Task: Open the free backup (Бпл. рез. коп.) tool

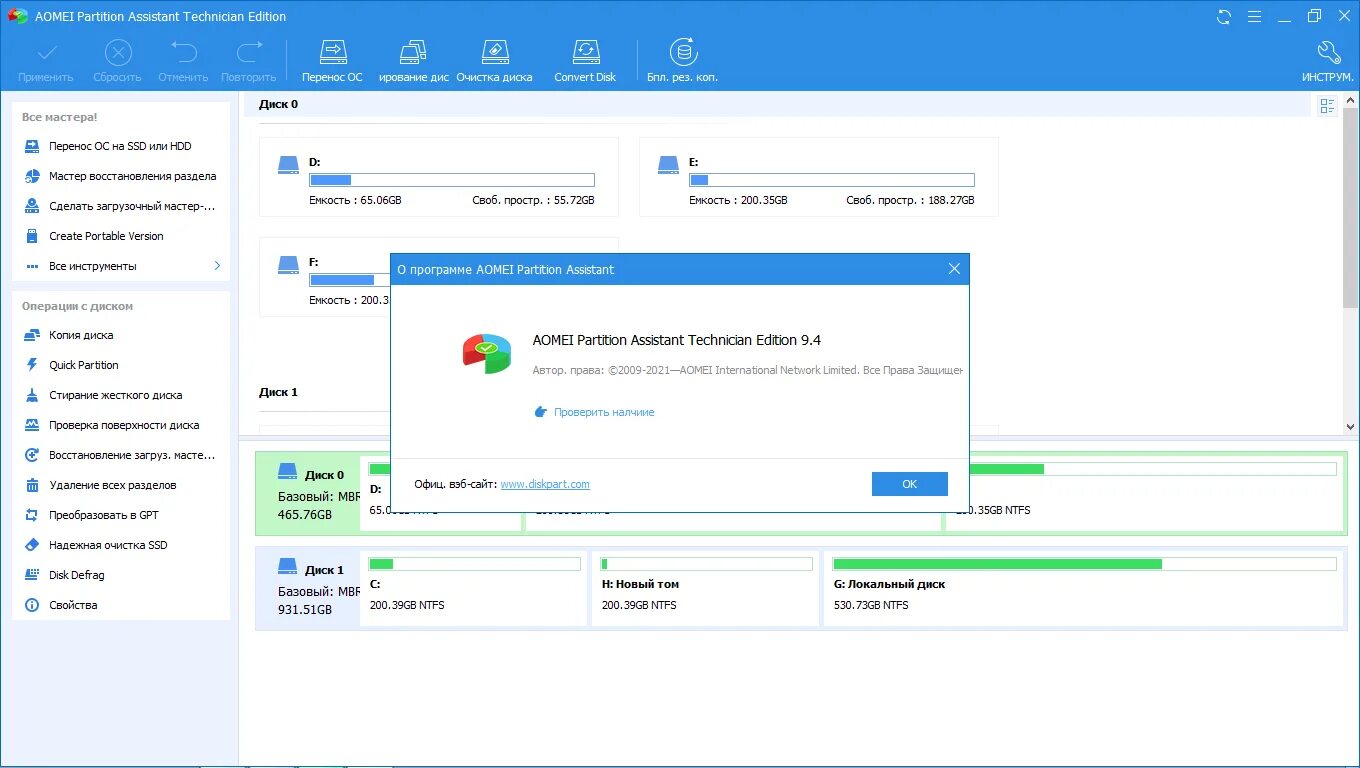Action: (x=683, y=60)
